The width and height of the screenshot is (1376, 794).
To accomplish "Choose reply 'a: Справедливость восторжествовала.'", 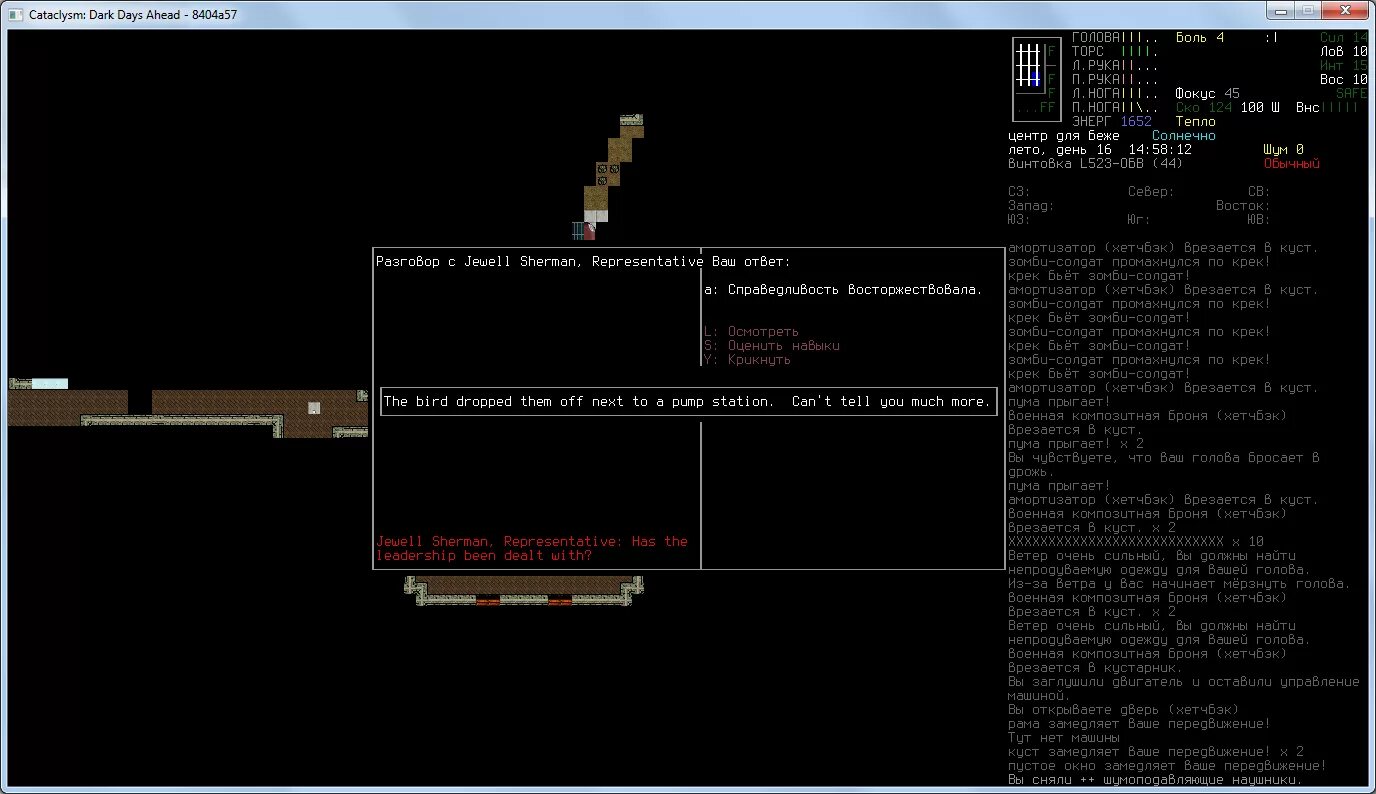I will pos(843,290).
